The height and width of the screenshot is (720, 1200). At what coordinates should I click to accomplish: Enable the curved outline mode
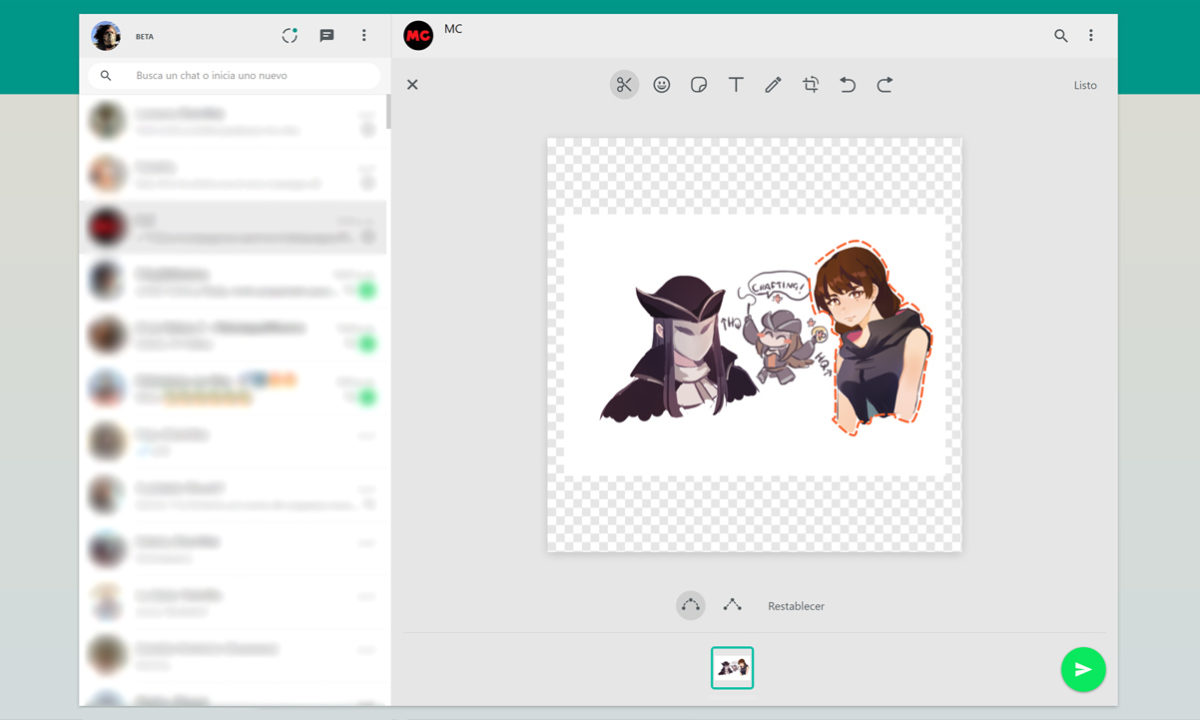point(690,605)
